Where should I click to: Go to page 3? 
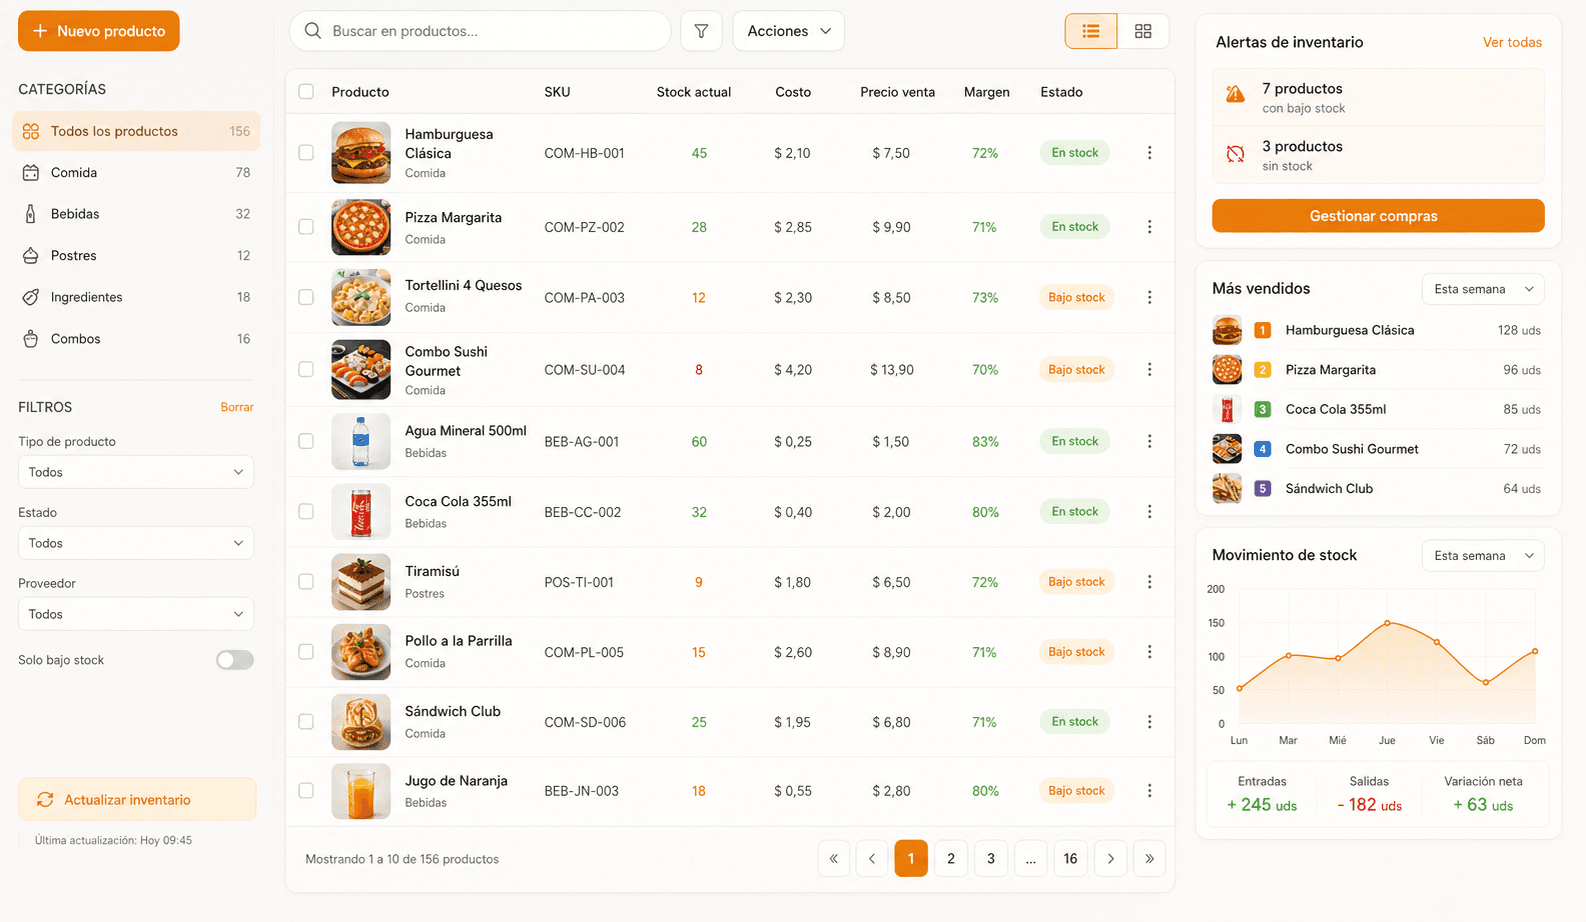(x=991, y=858)
